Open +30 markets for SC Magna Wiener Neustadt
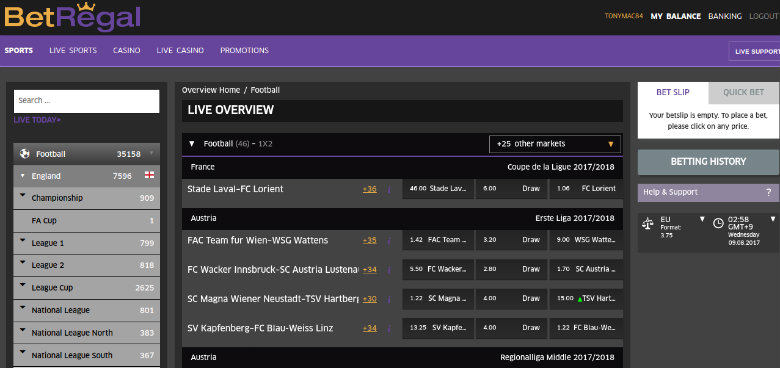Image resolution: width=780 pixels, height=368 pixels. pos(370,299)
